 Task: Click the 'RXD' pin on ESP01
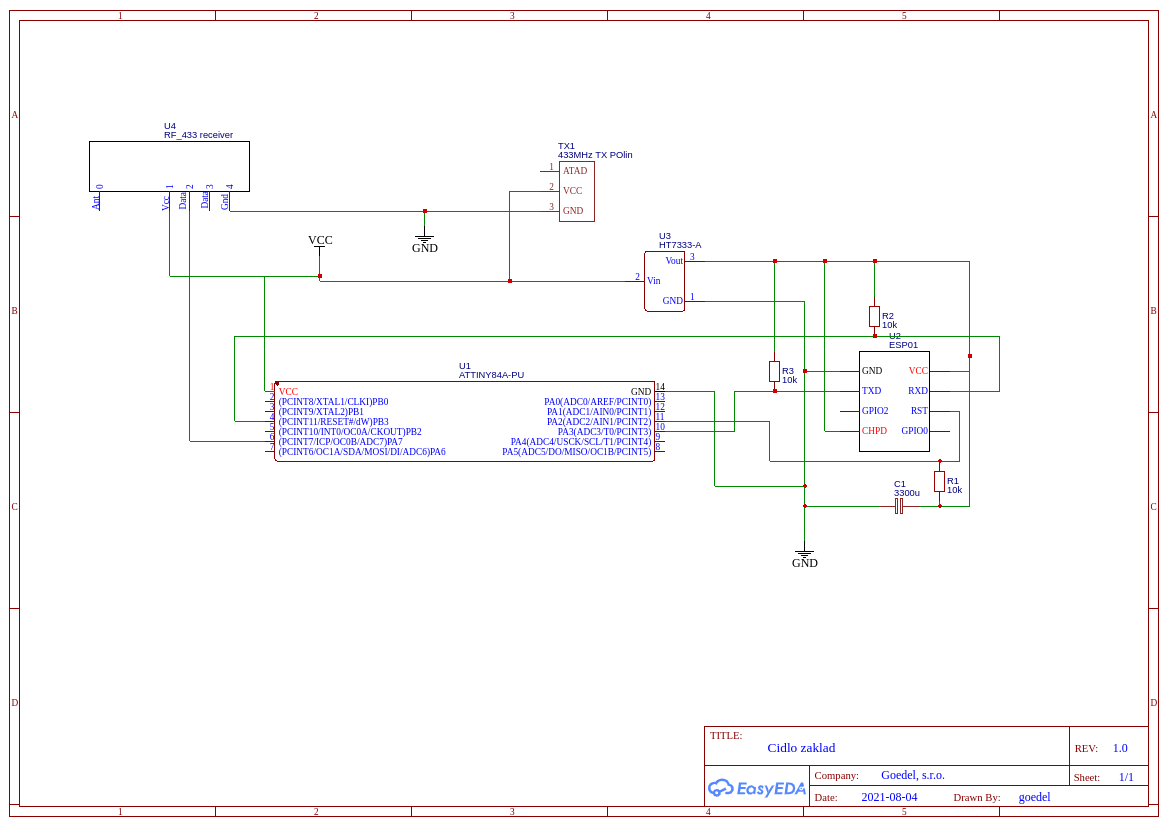click(918, 391)
